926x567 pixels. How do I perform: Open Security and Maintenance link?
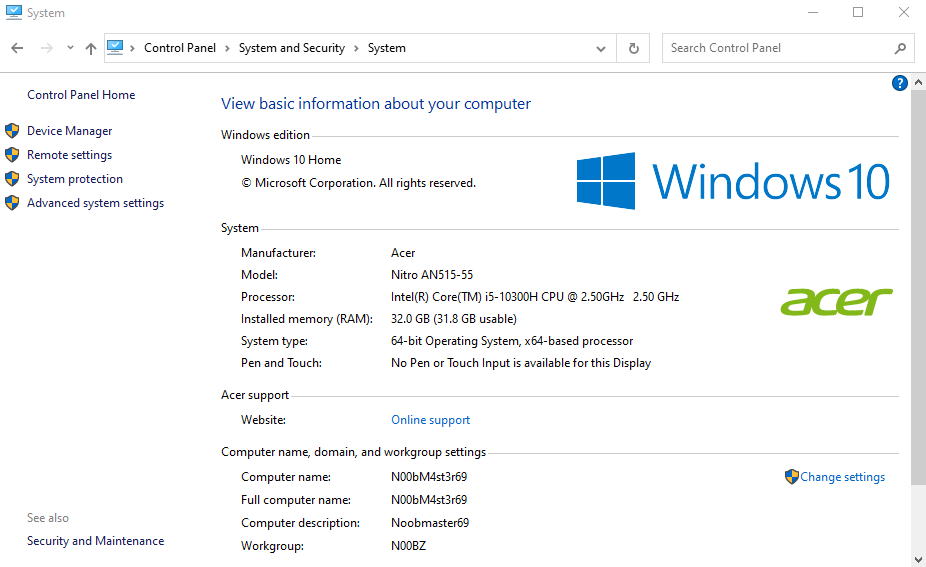[96, 540]
